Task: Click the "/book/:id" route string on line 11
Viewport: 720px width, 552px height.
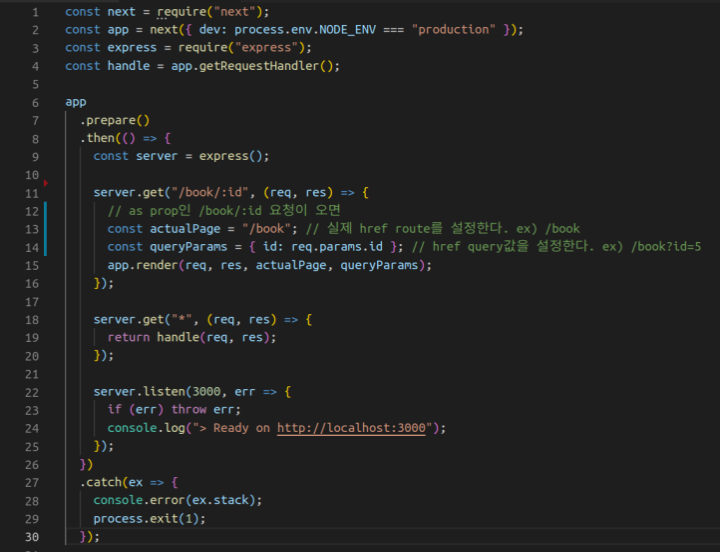Action: pyautogui.click(x=210, y=192)
